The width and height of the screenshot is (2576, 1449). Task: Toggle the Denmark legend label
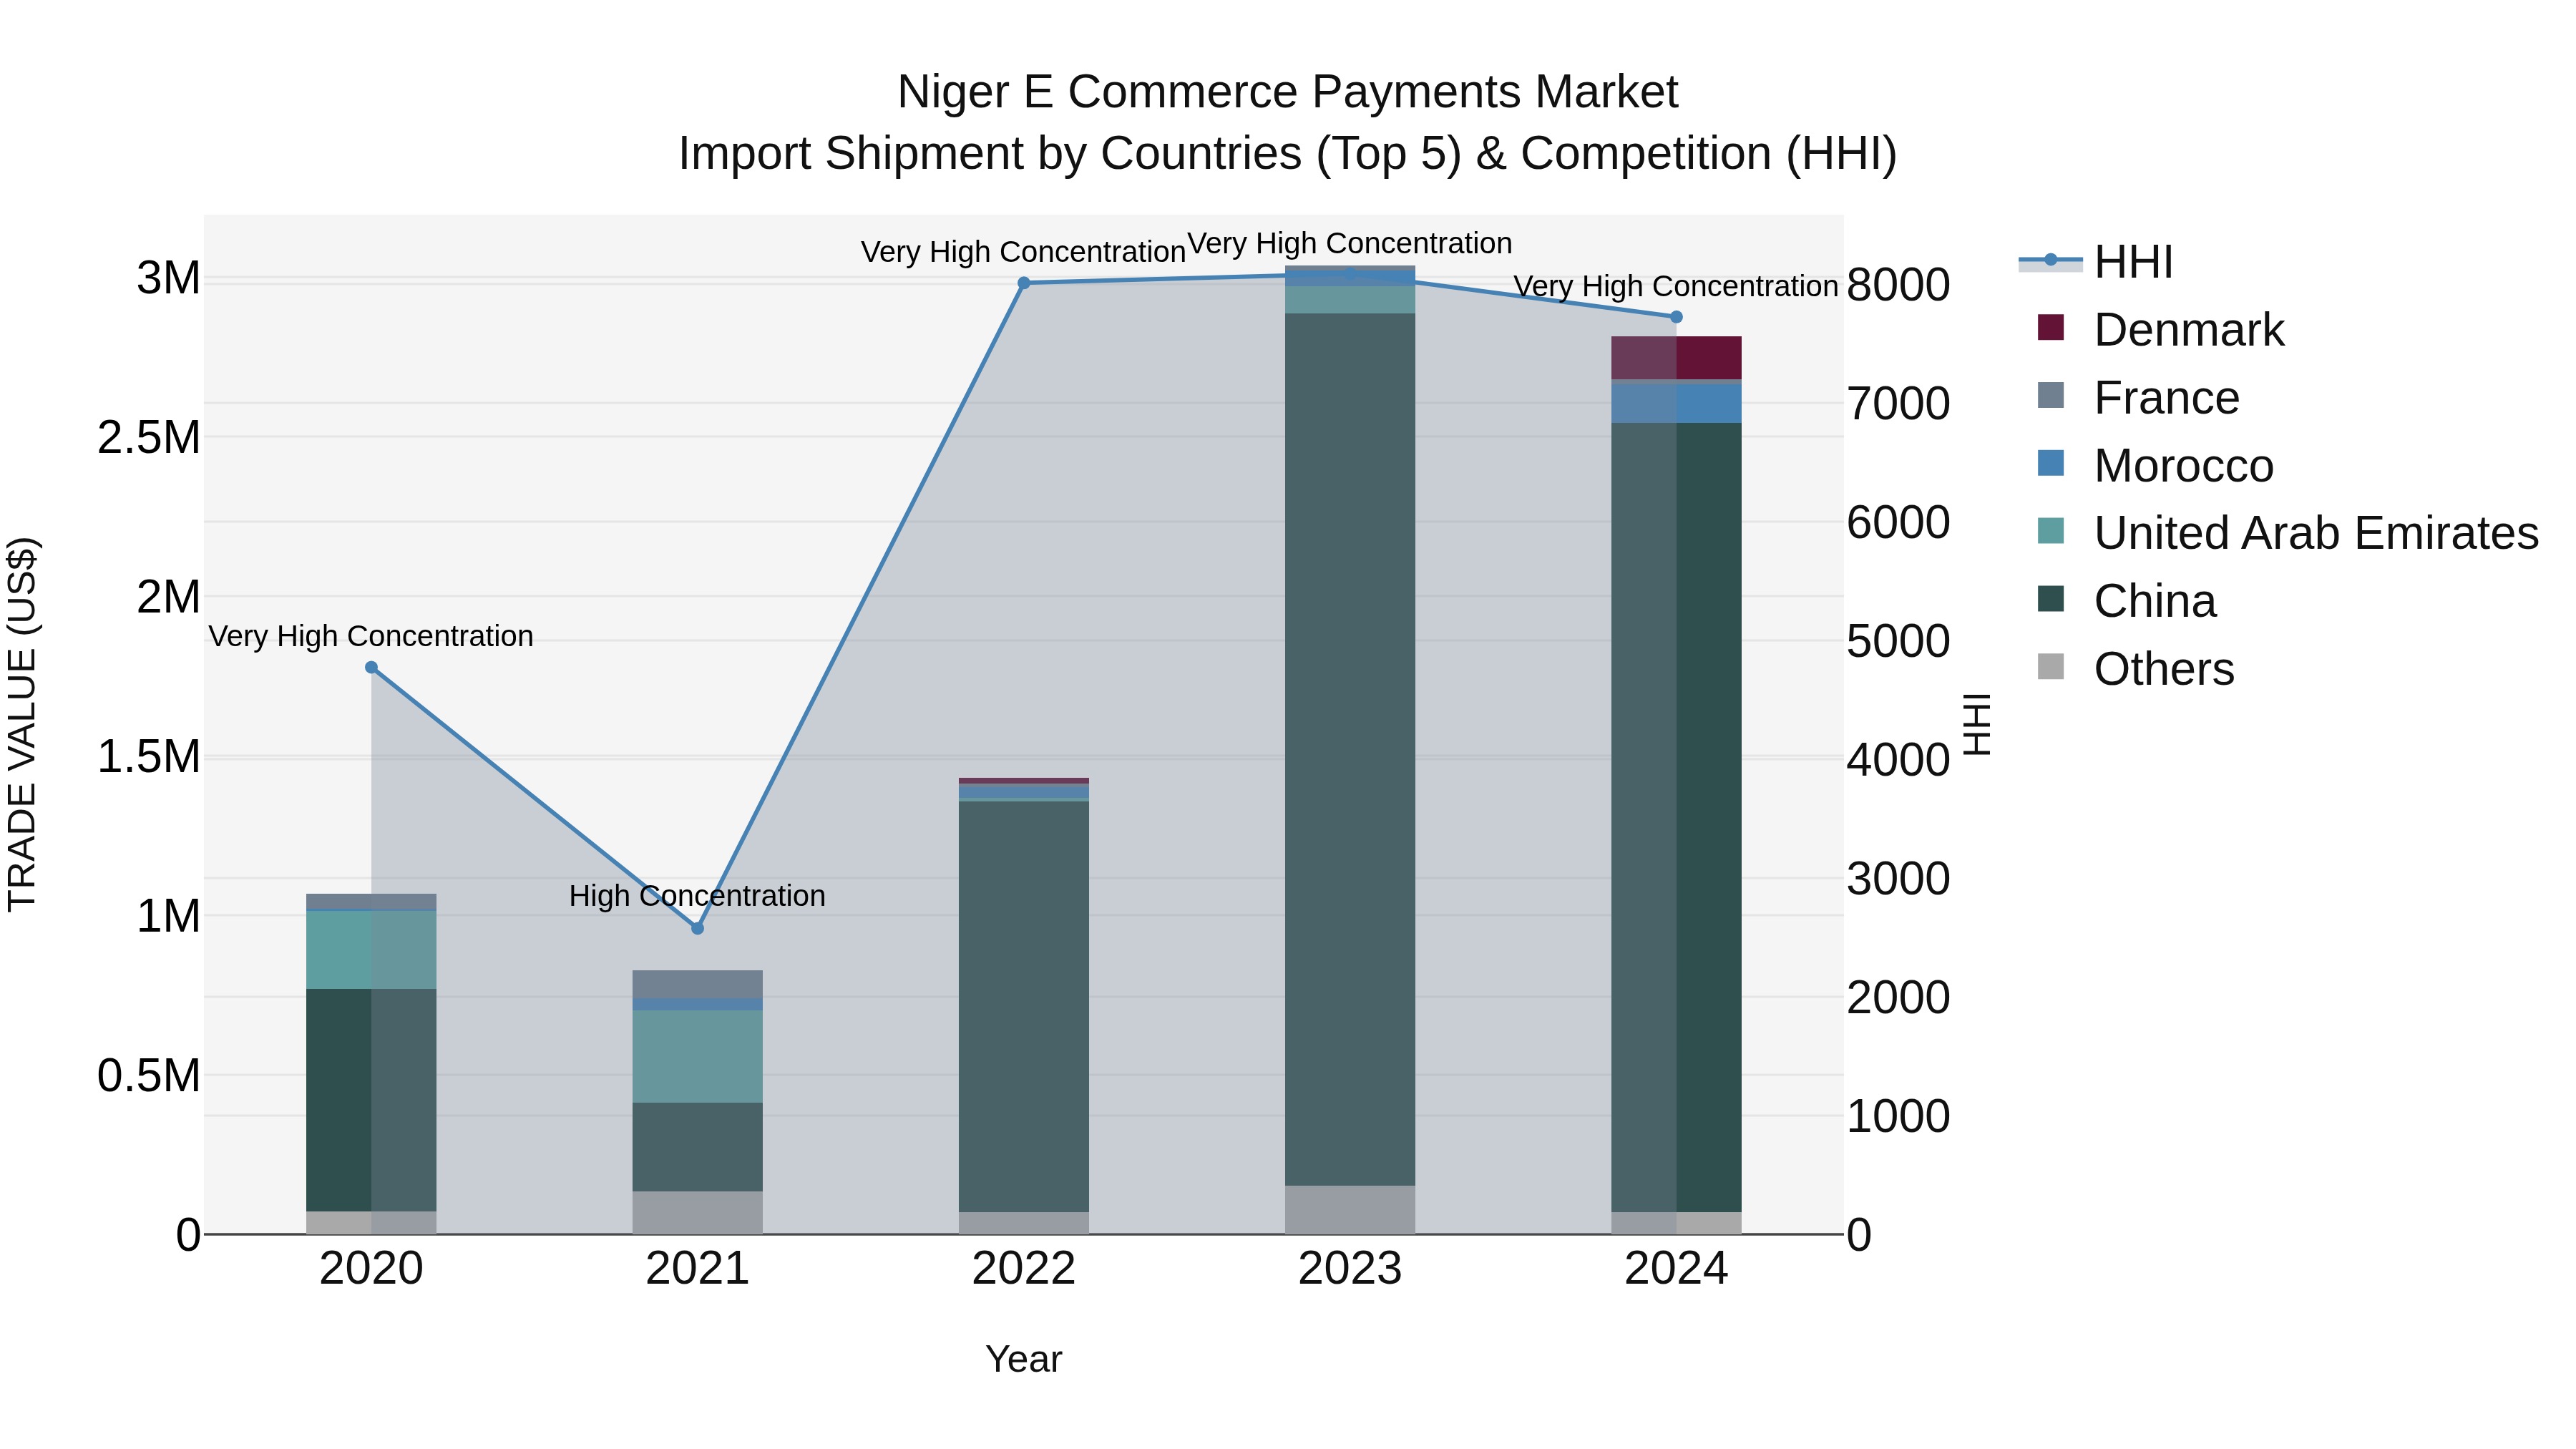coord(2189,330)
